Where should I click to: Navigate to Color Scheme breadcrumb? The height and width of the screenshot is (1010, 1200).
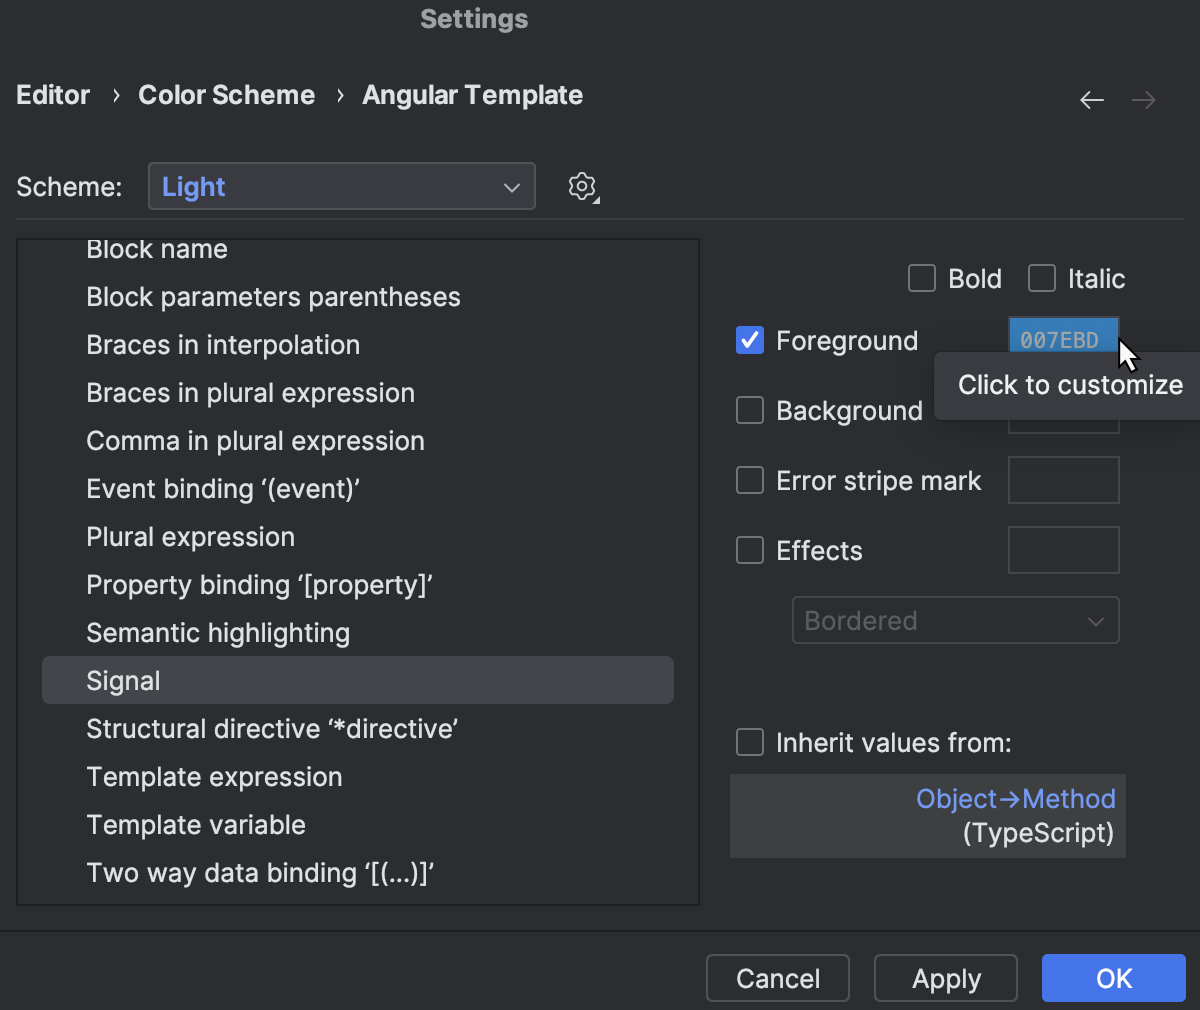pos(226,94)
